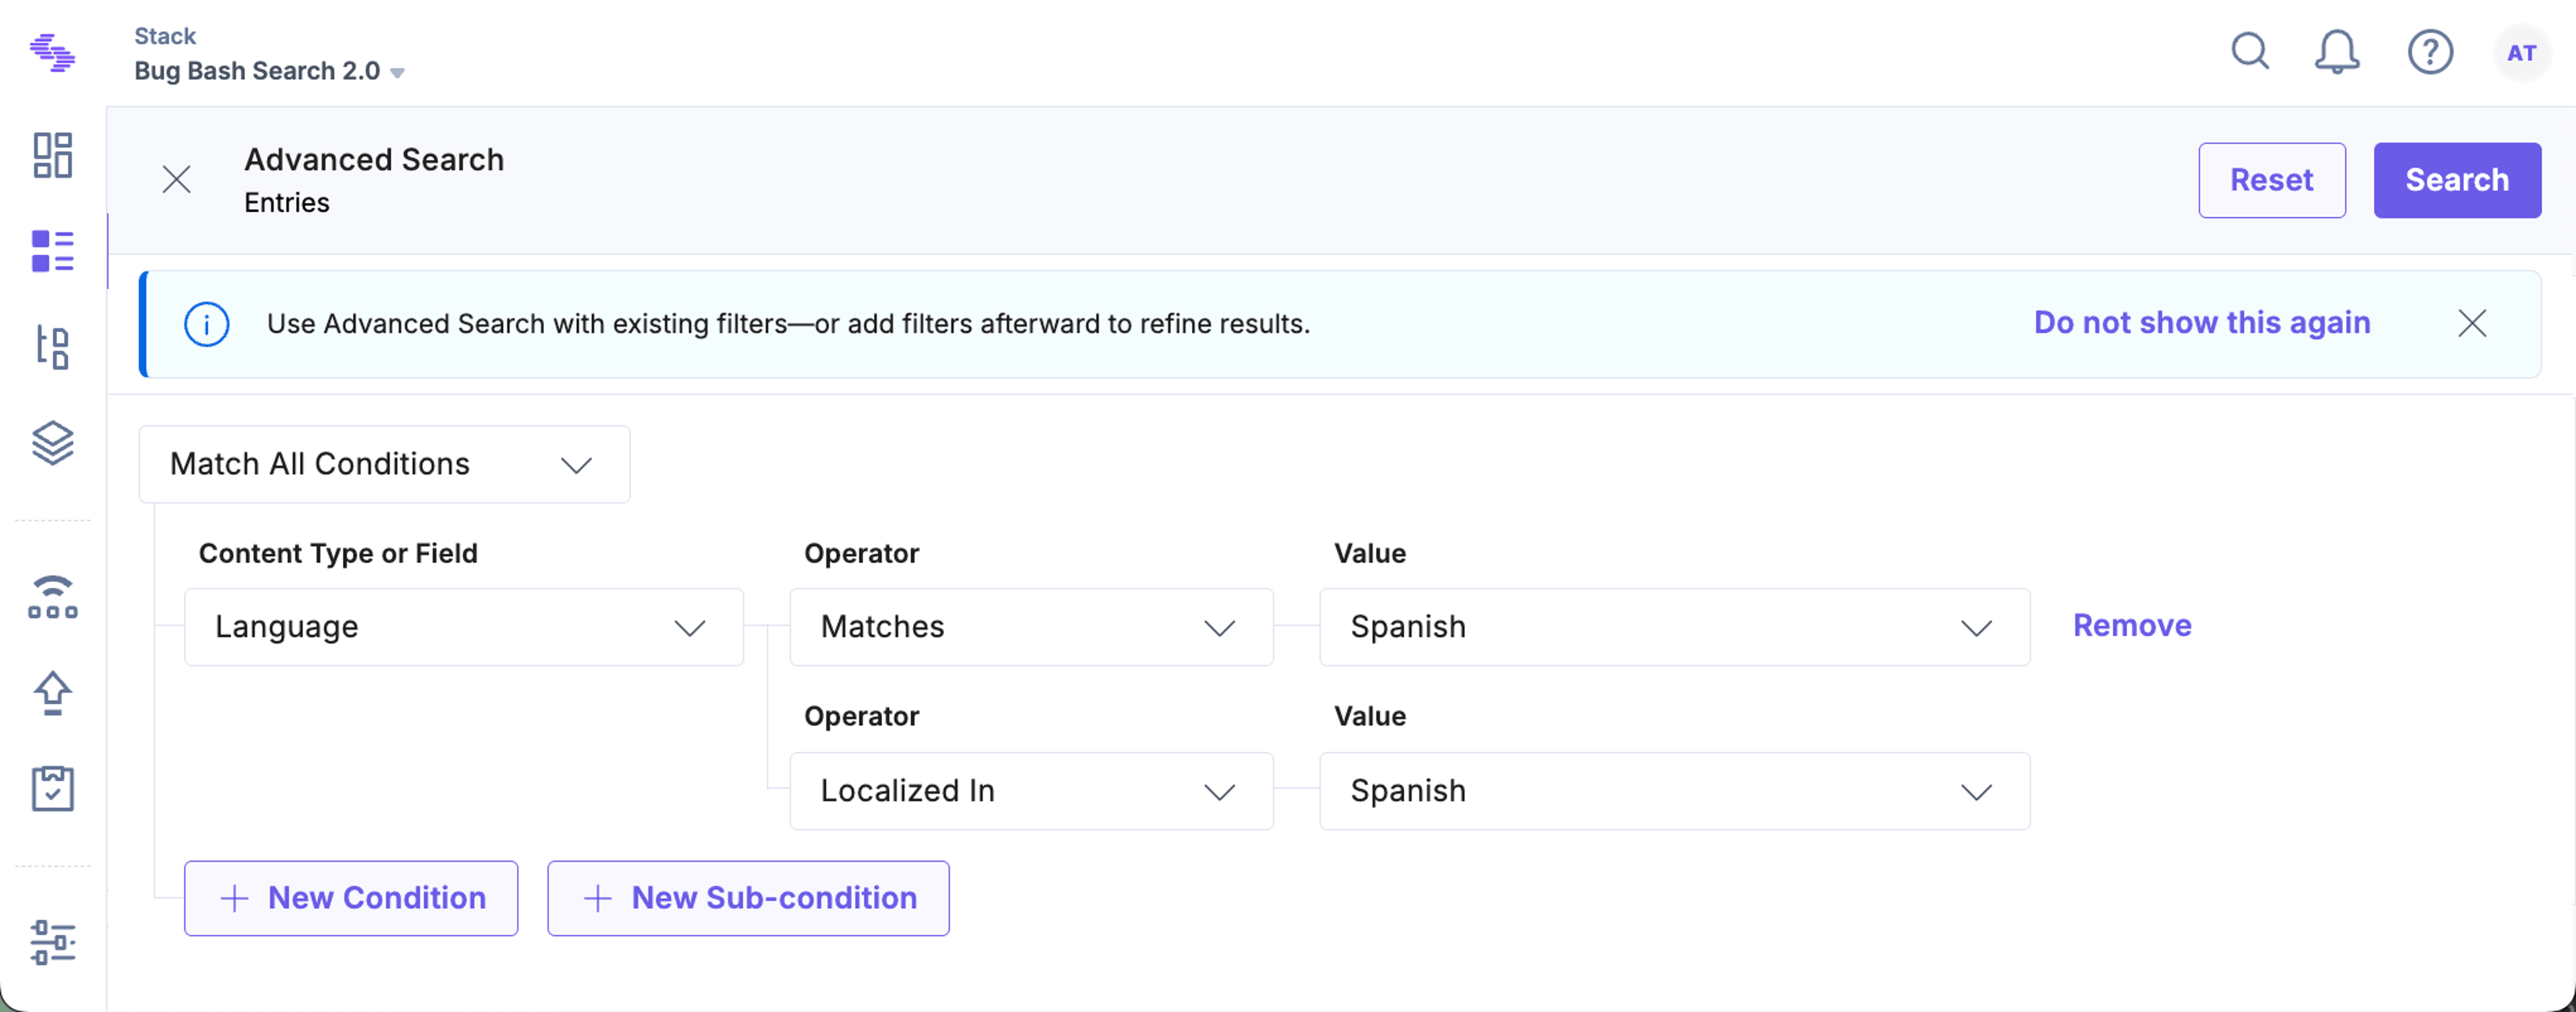Open the Settings sliders icon in sidebar
The width and height of the screenshot is (2576, 1012).
(x=52, y=943)
